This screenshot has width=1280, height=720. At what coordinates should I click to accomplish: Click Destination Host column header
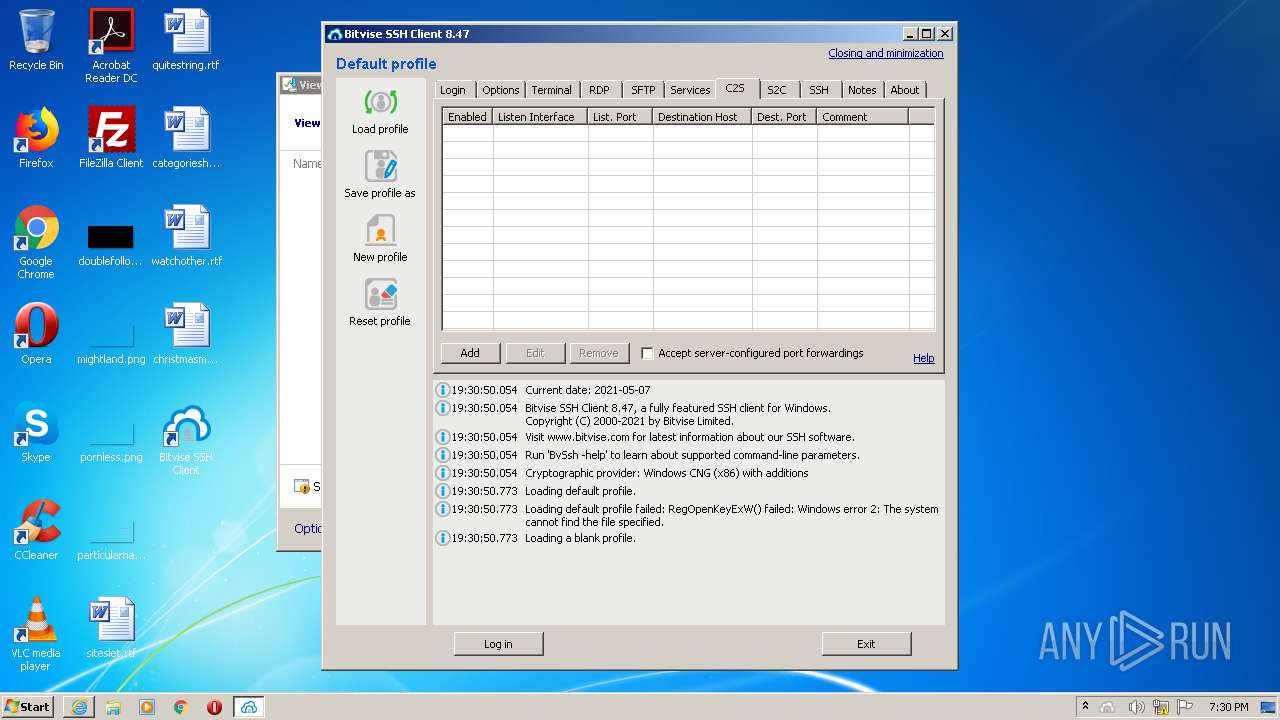[702, 117]
